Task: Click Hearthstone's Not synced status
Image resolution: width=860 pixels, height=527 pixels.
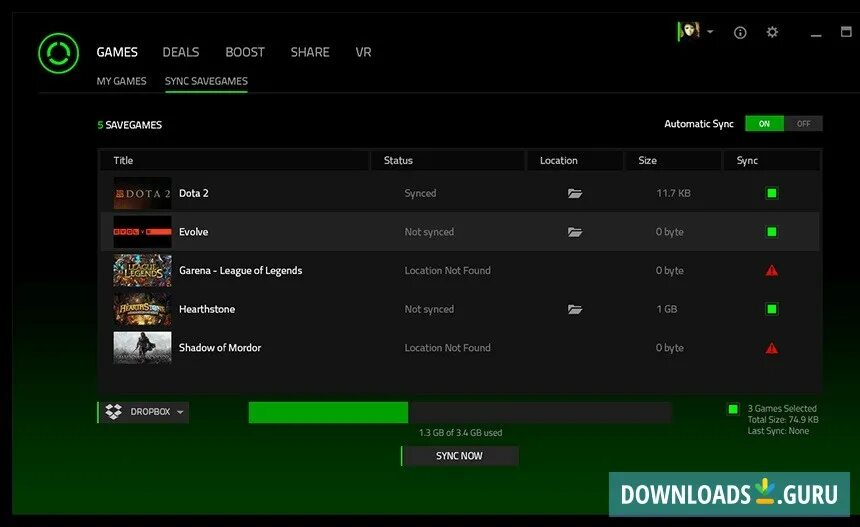Action: (x=429, y=309)
